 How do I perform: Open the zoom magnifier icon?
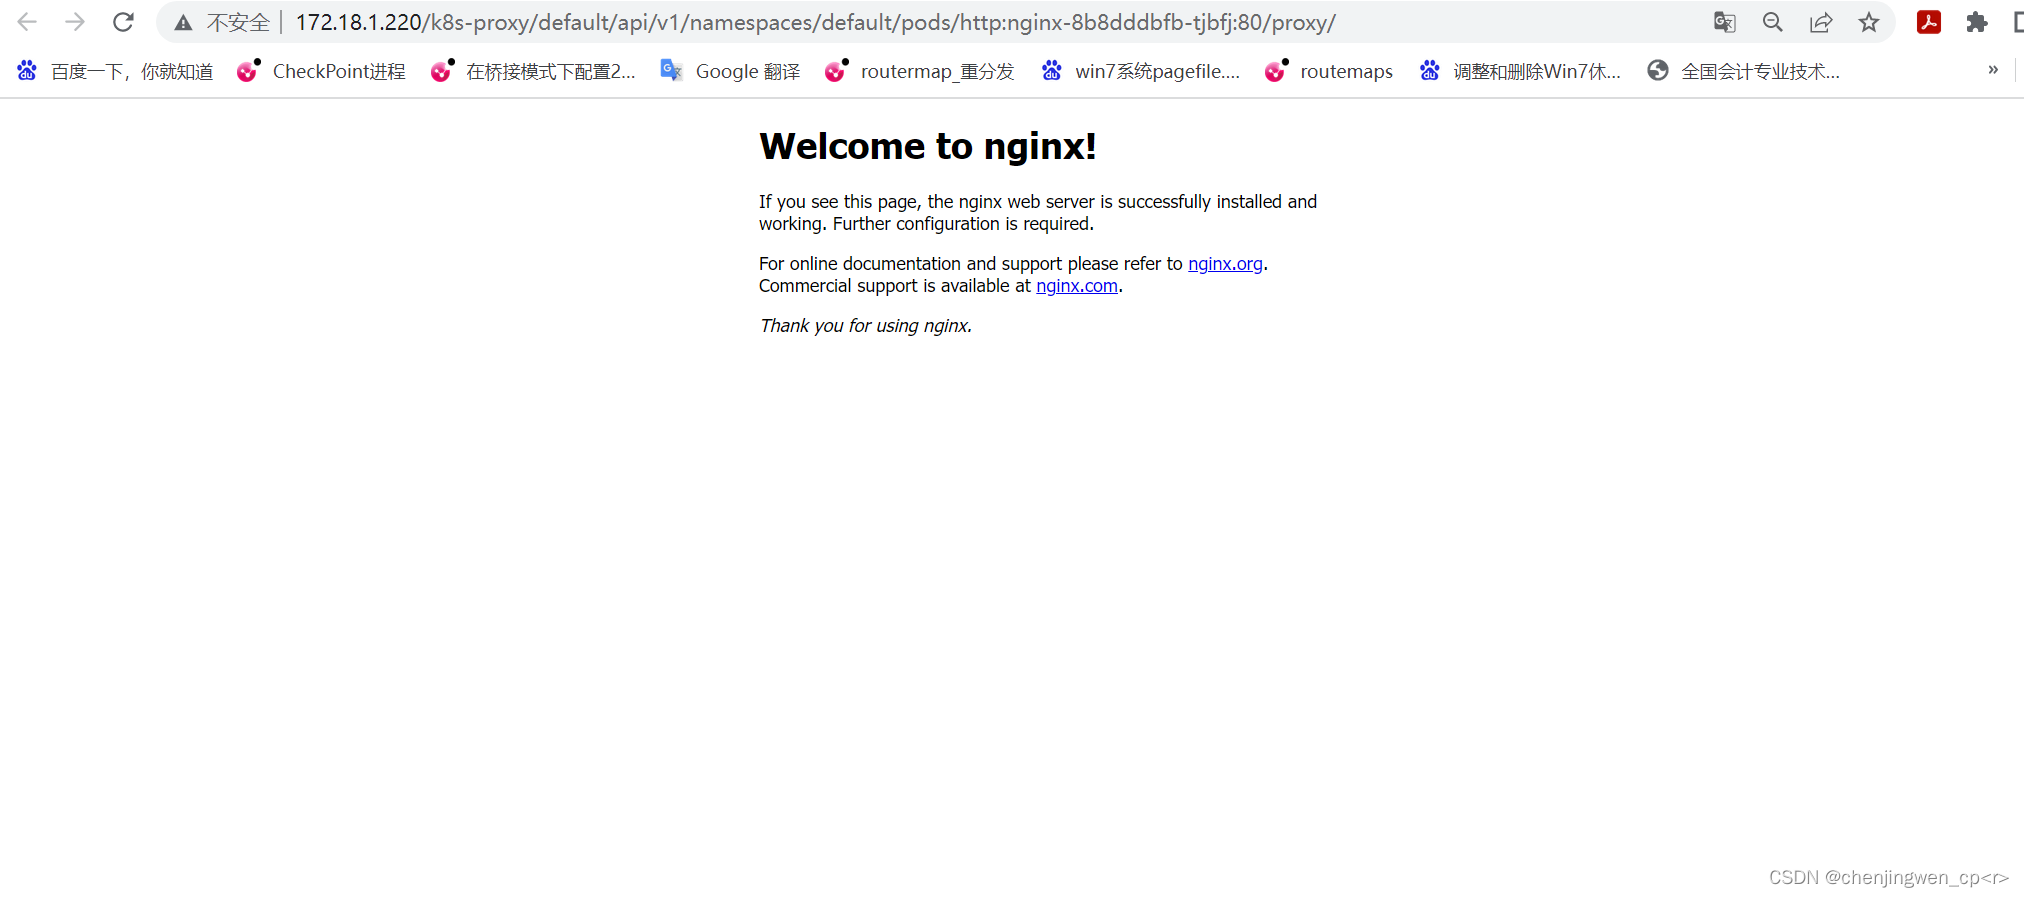1773,22
